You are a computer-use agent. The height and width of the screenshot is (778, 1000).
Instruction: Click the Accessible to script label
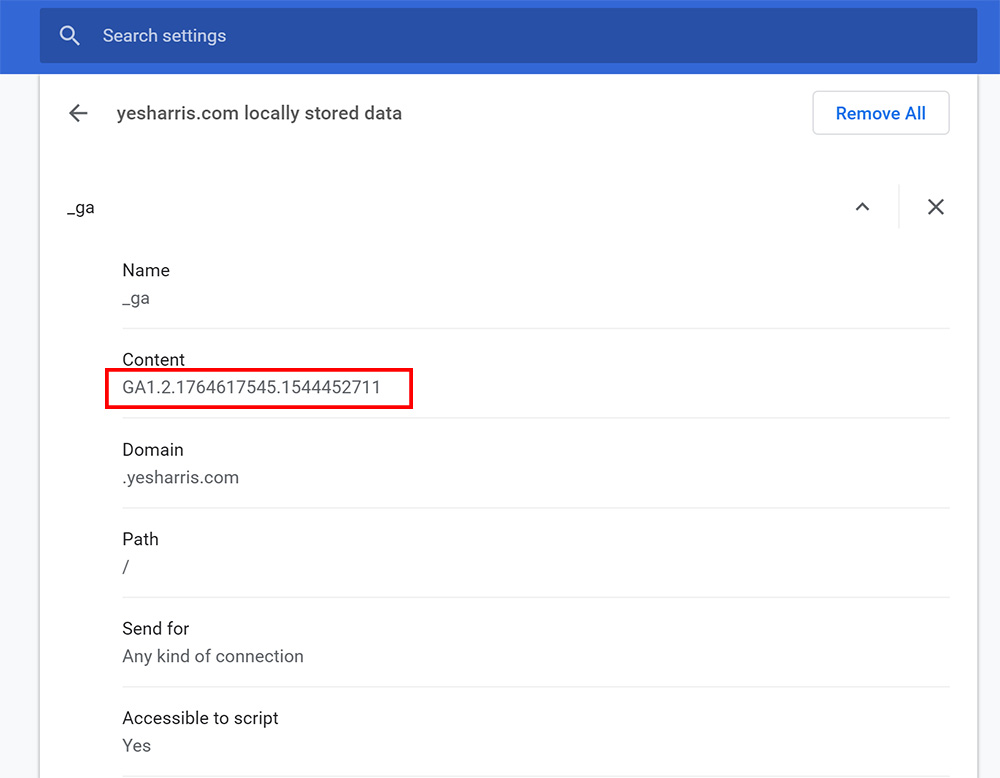200,718
